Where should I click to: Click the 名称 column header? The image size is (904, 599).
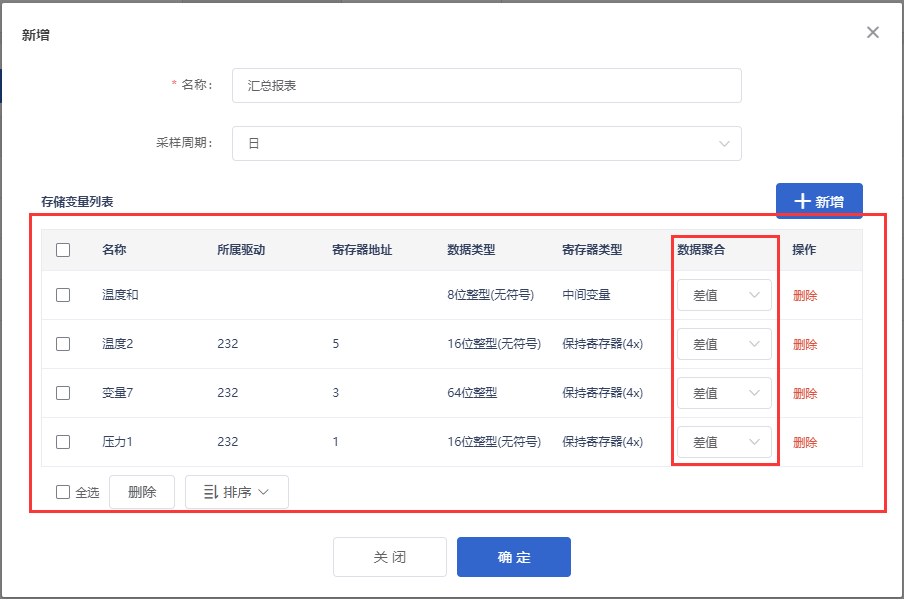[x=114, y=250]
